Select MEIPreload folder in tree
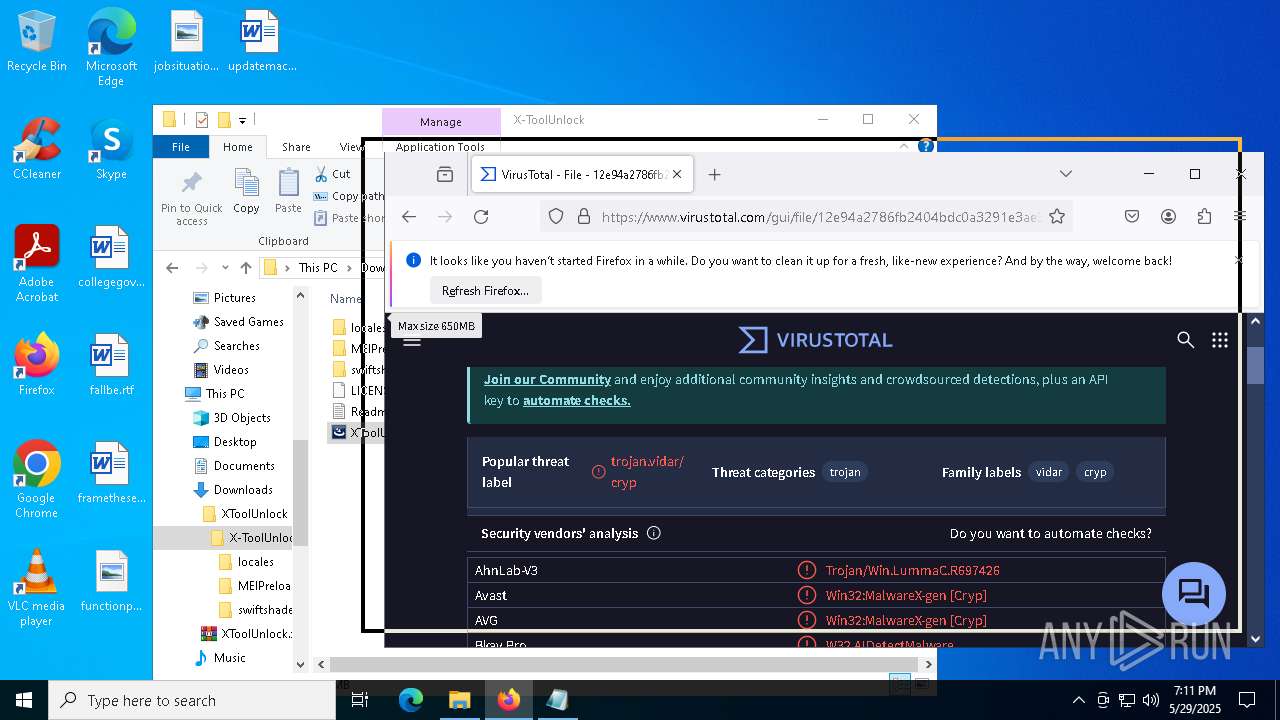Screen dimensions: 1280x720 click(x=264, y=586)
